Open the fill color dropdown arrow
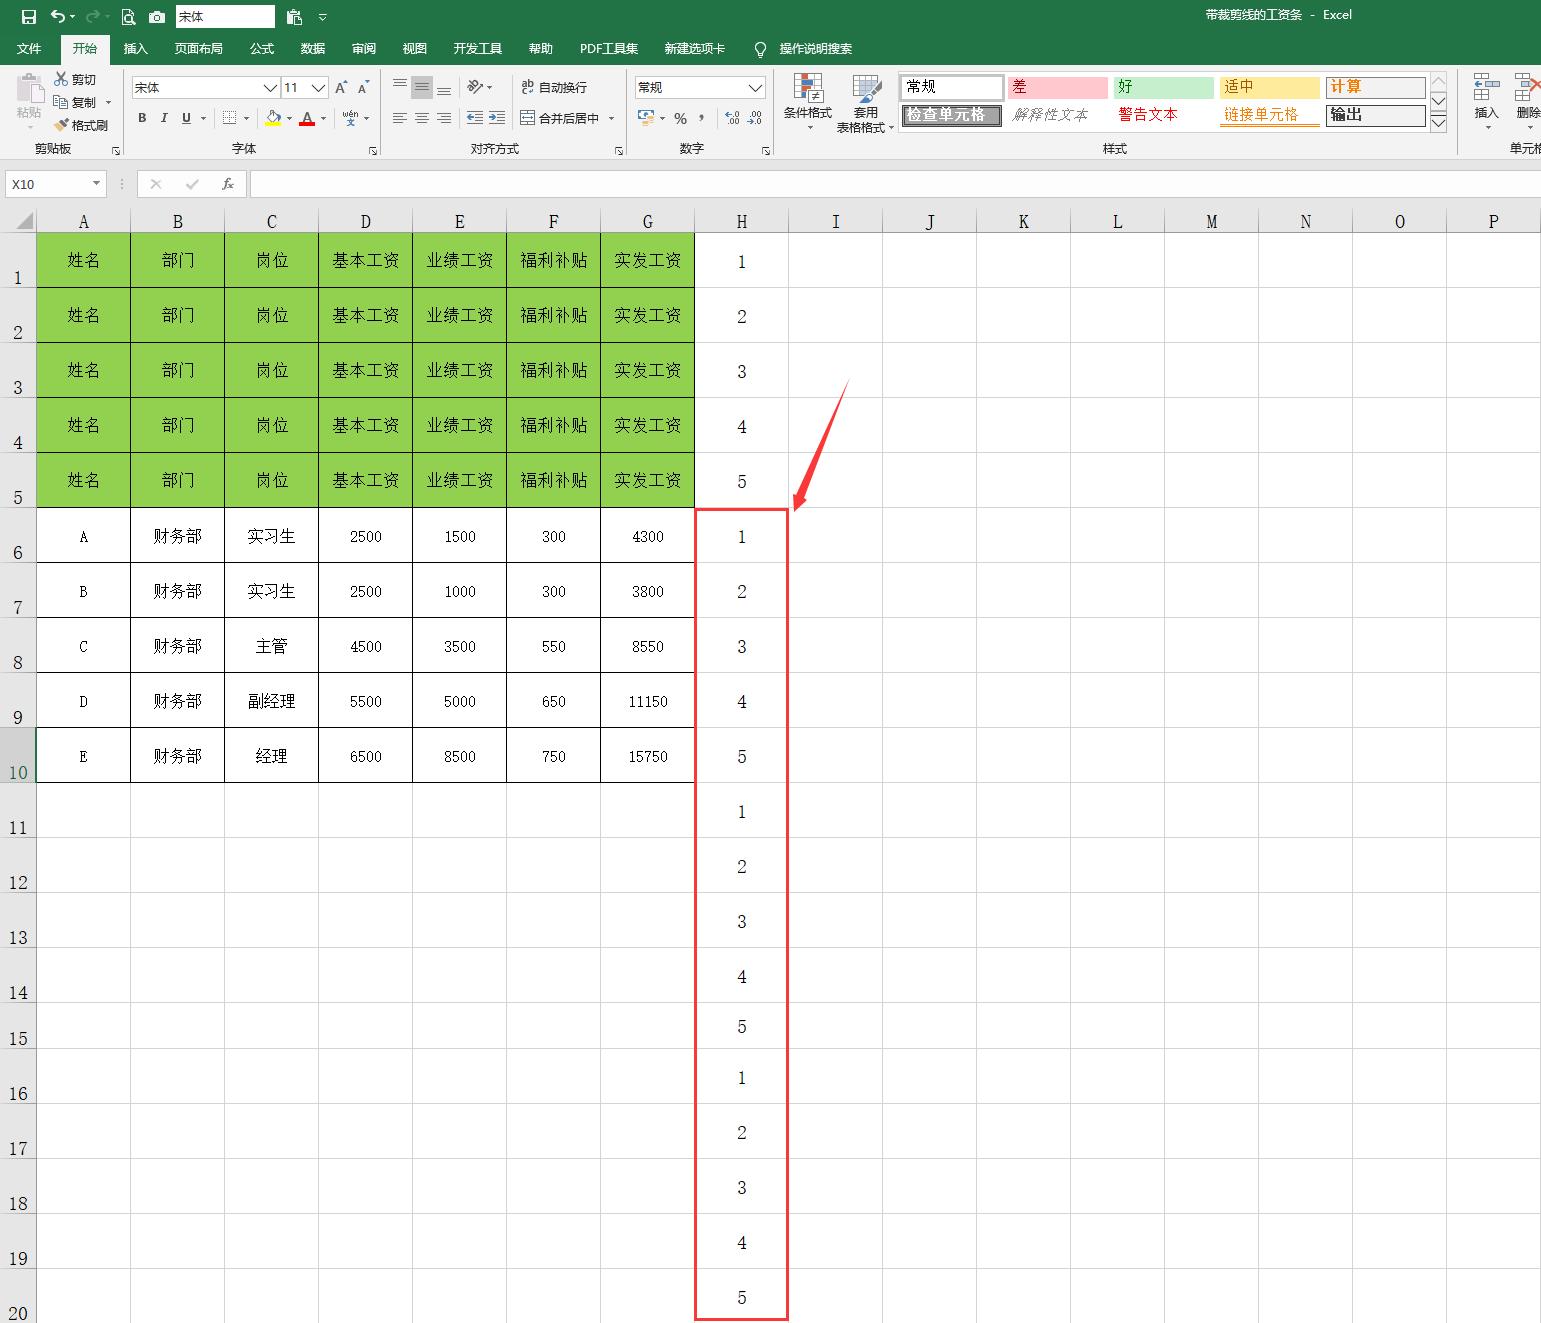Screen dimensions: 1541x1323 click(289, 118)
